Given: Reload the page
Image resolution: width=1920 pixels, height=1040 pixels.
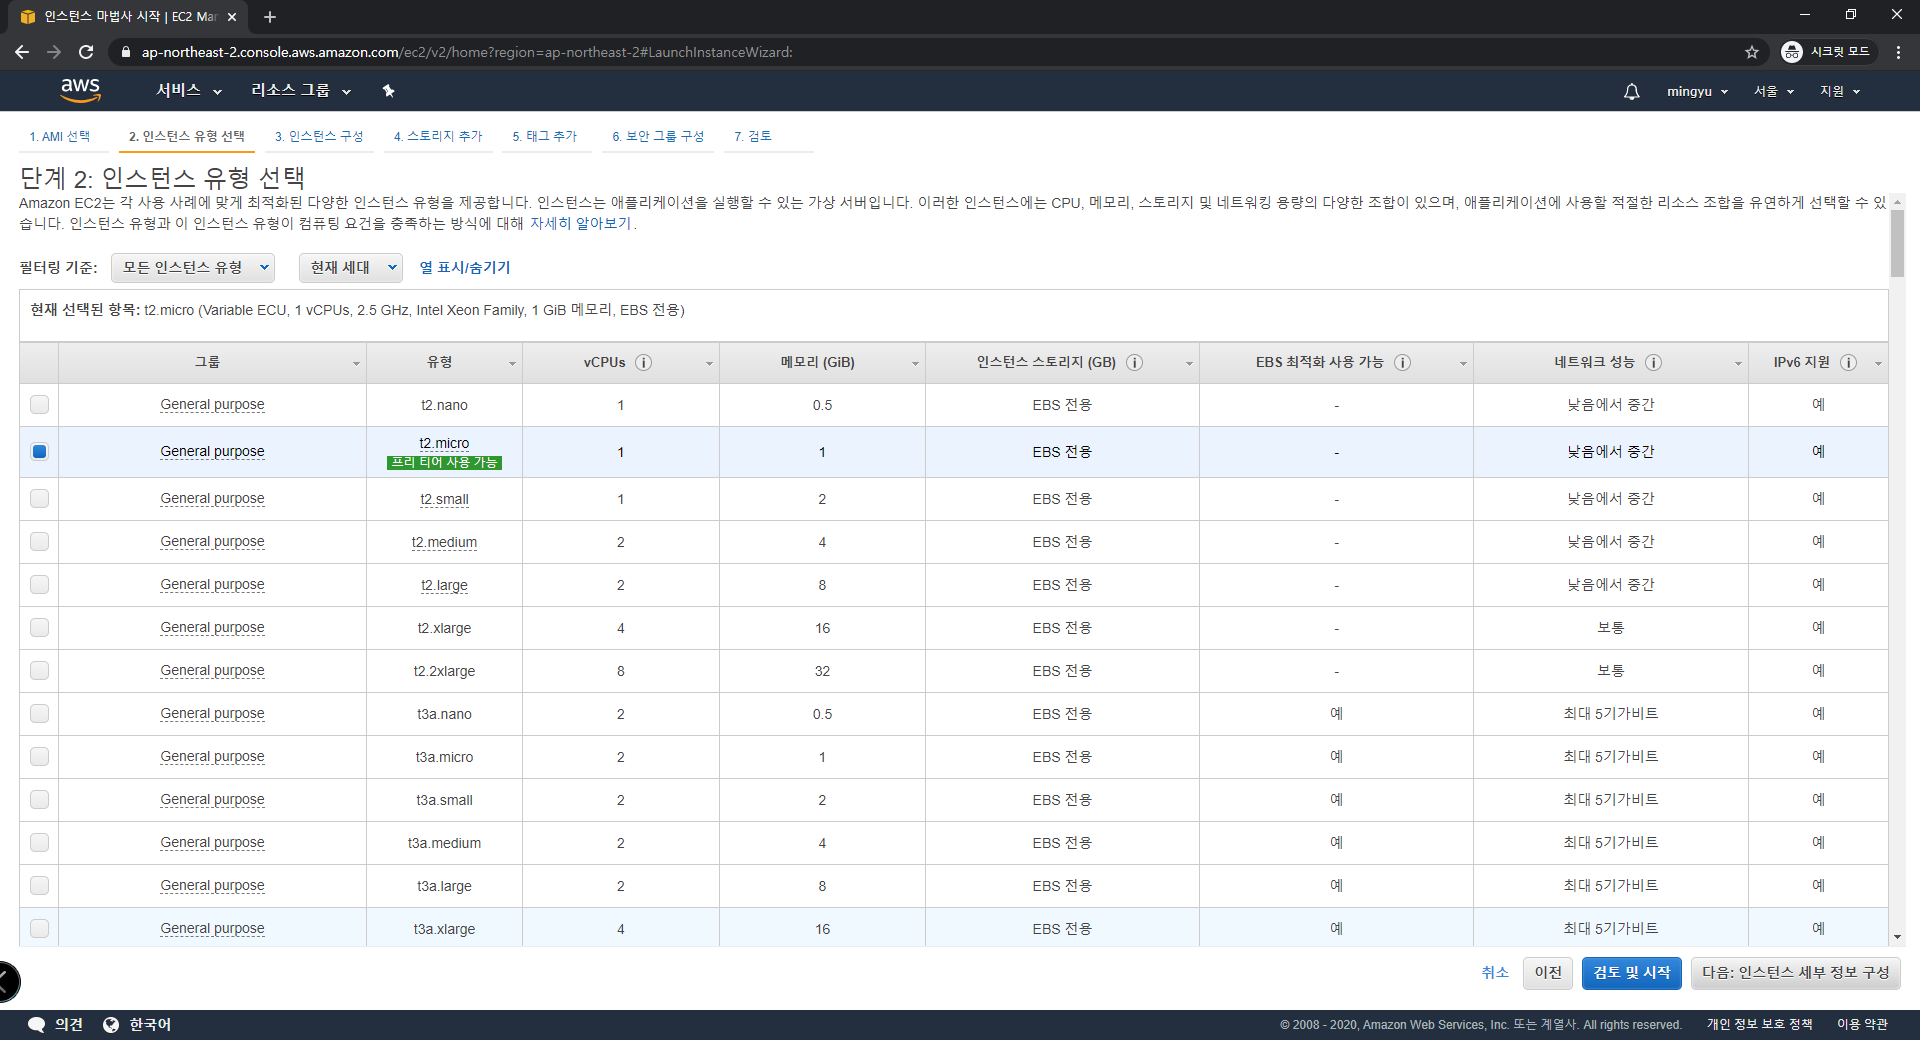Looking at the screenshot, I should pyautogui.click(x=86, y=52).
